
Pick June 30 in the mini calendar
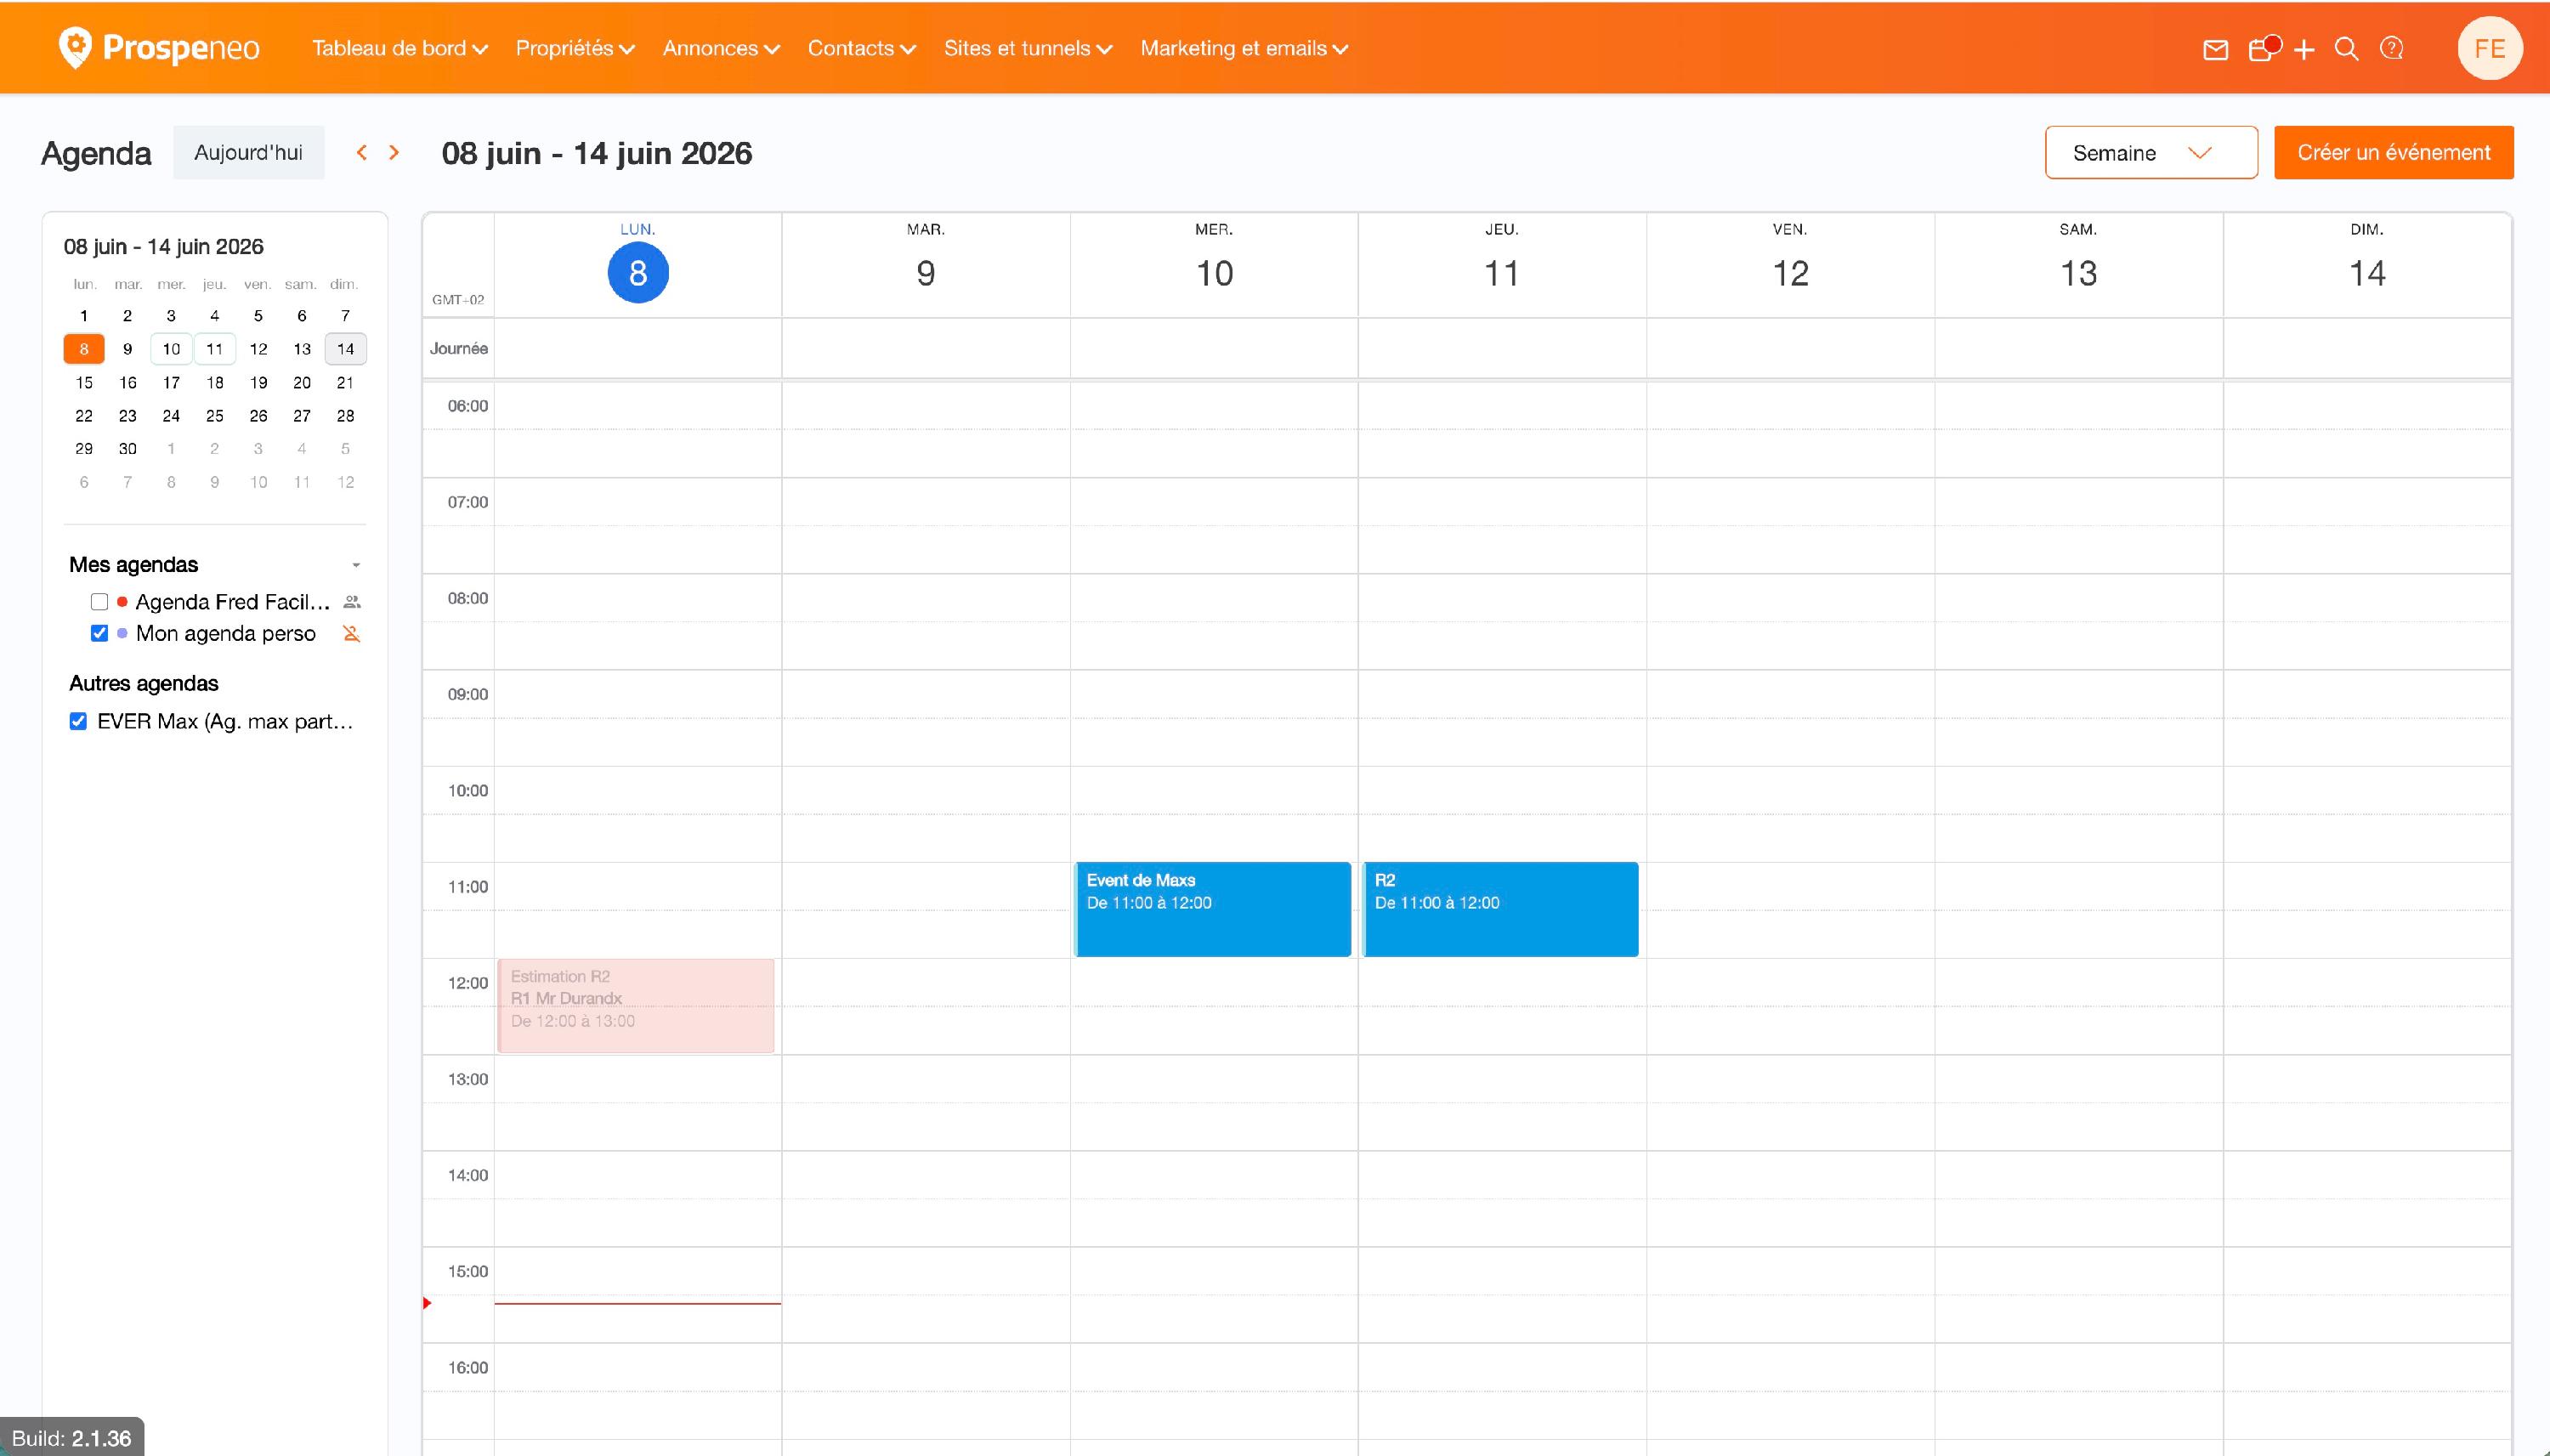coord(128,448)
